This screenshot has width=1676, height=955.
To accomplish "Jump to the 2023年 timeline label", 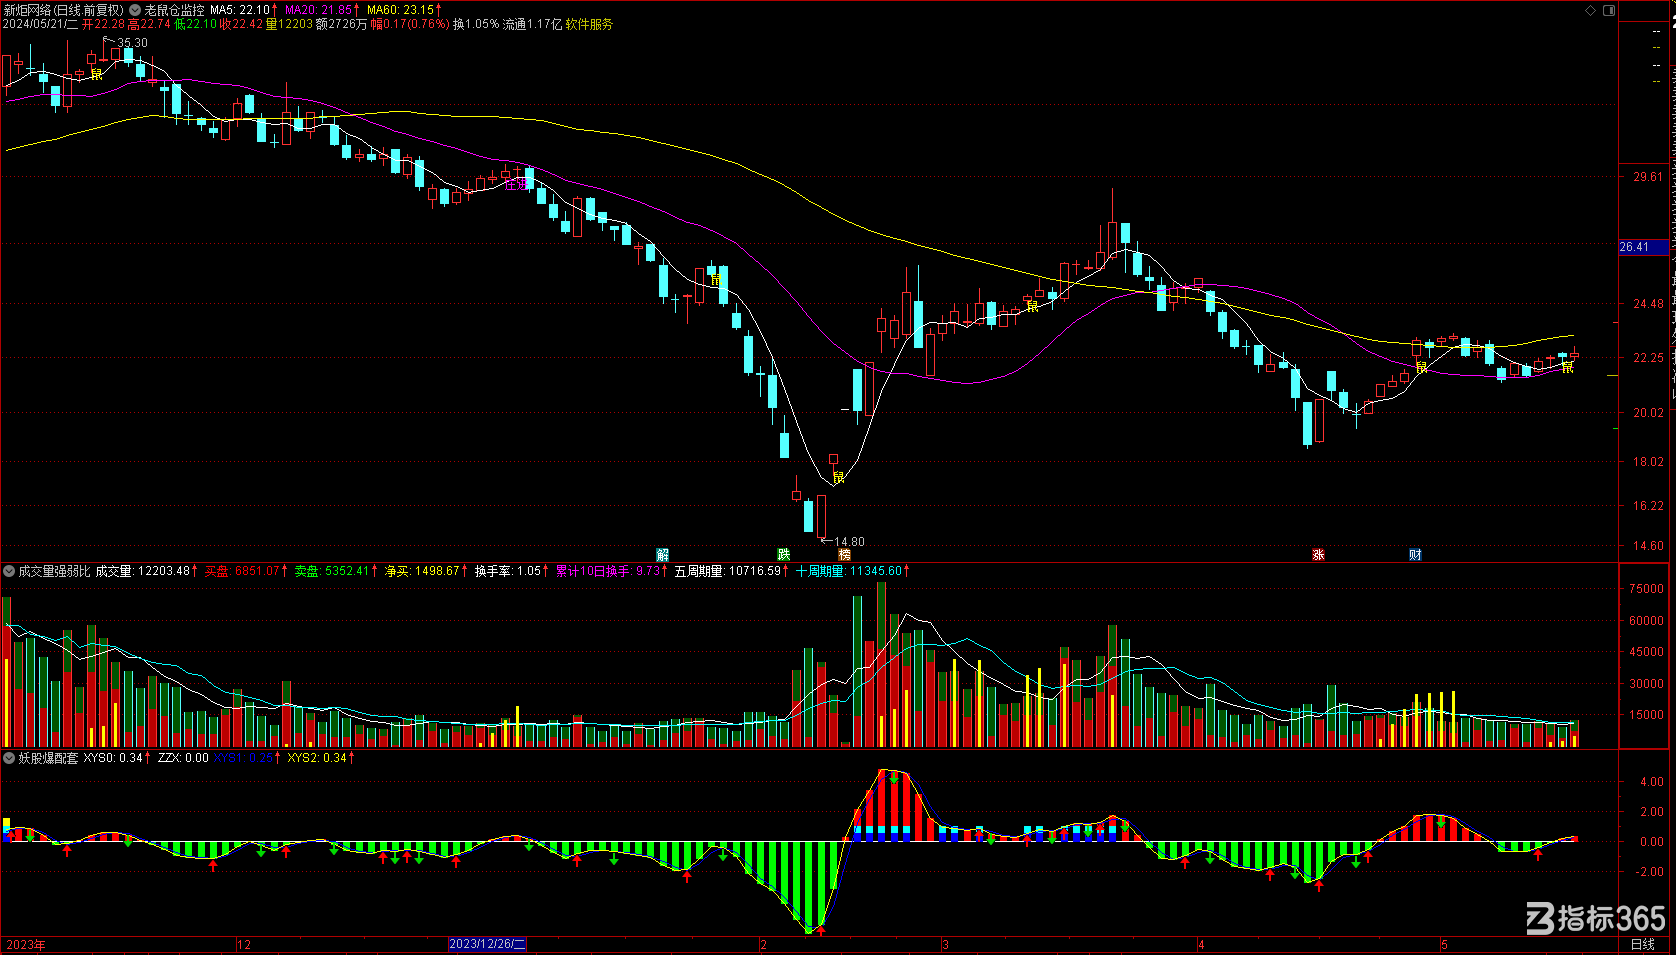I will pos(26,944).
